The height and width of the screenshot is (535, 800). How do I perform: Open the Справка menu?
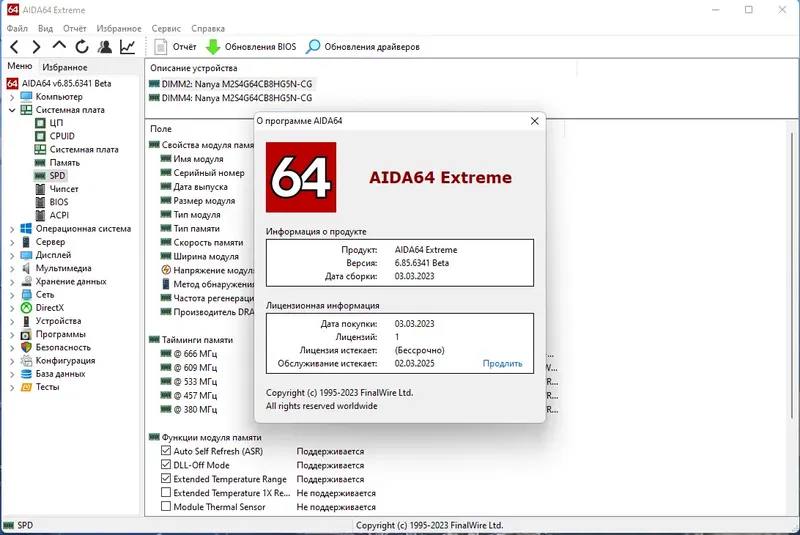click(x=208, y=29)
